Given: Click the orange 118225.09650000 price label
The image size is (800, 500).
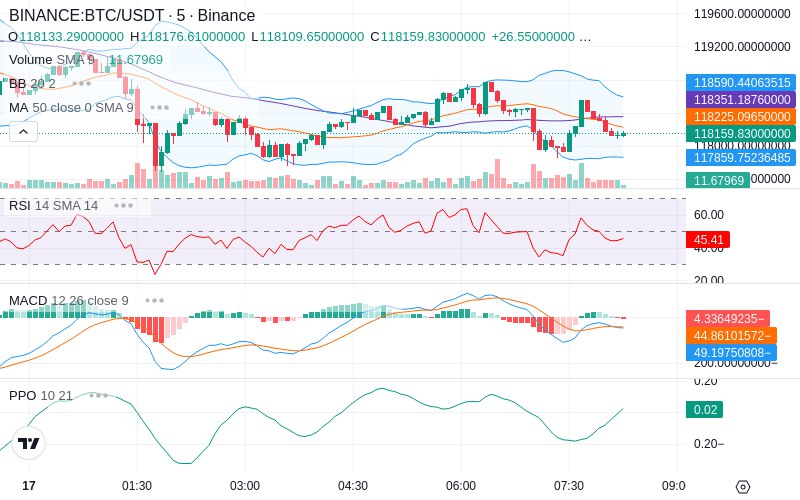Looking at the screenshot, I should pos(741,117).
